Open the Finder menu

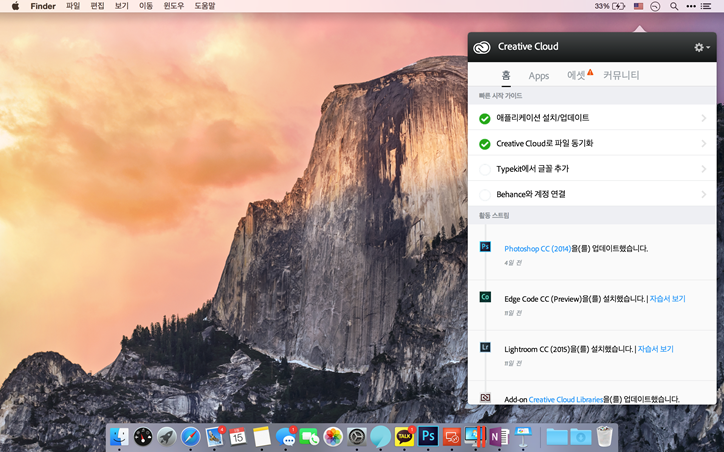click(x=43, y=6)
